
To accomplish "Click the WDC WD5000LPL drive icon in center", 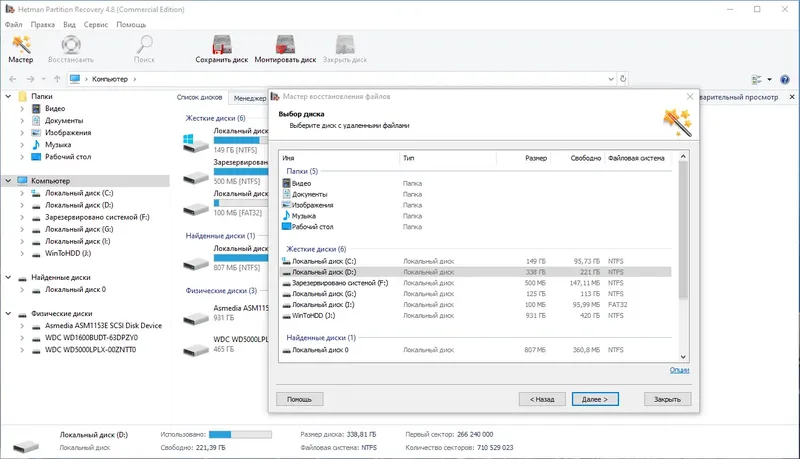I will [195, 349].
